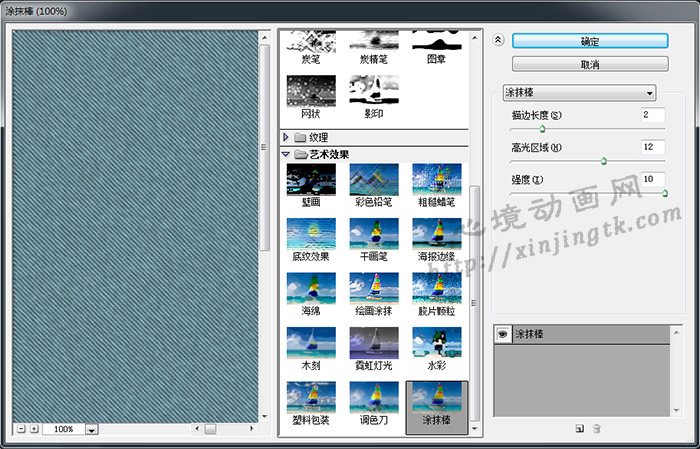Screen dimensions: 700x449
Task: Click the zoom out minus button
Action: coord(21,429)
